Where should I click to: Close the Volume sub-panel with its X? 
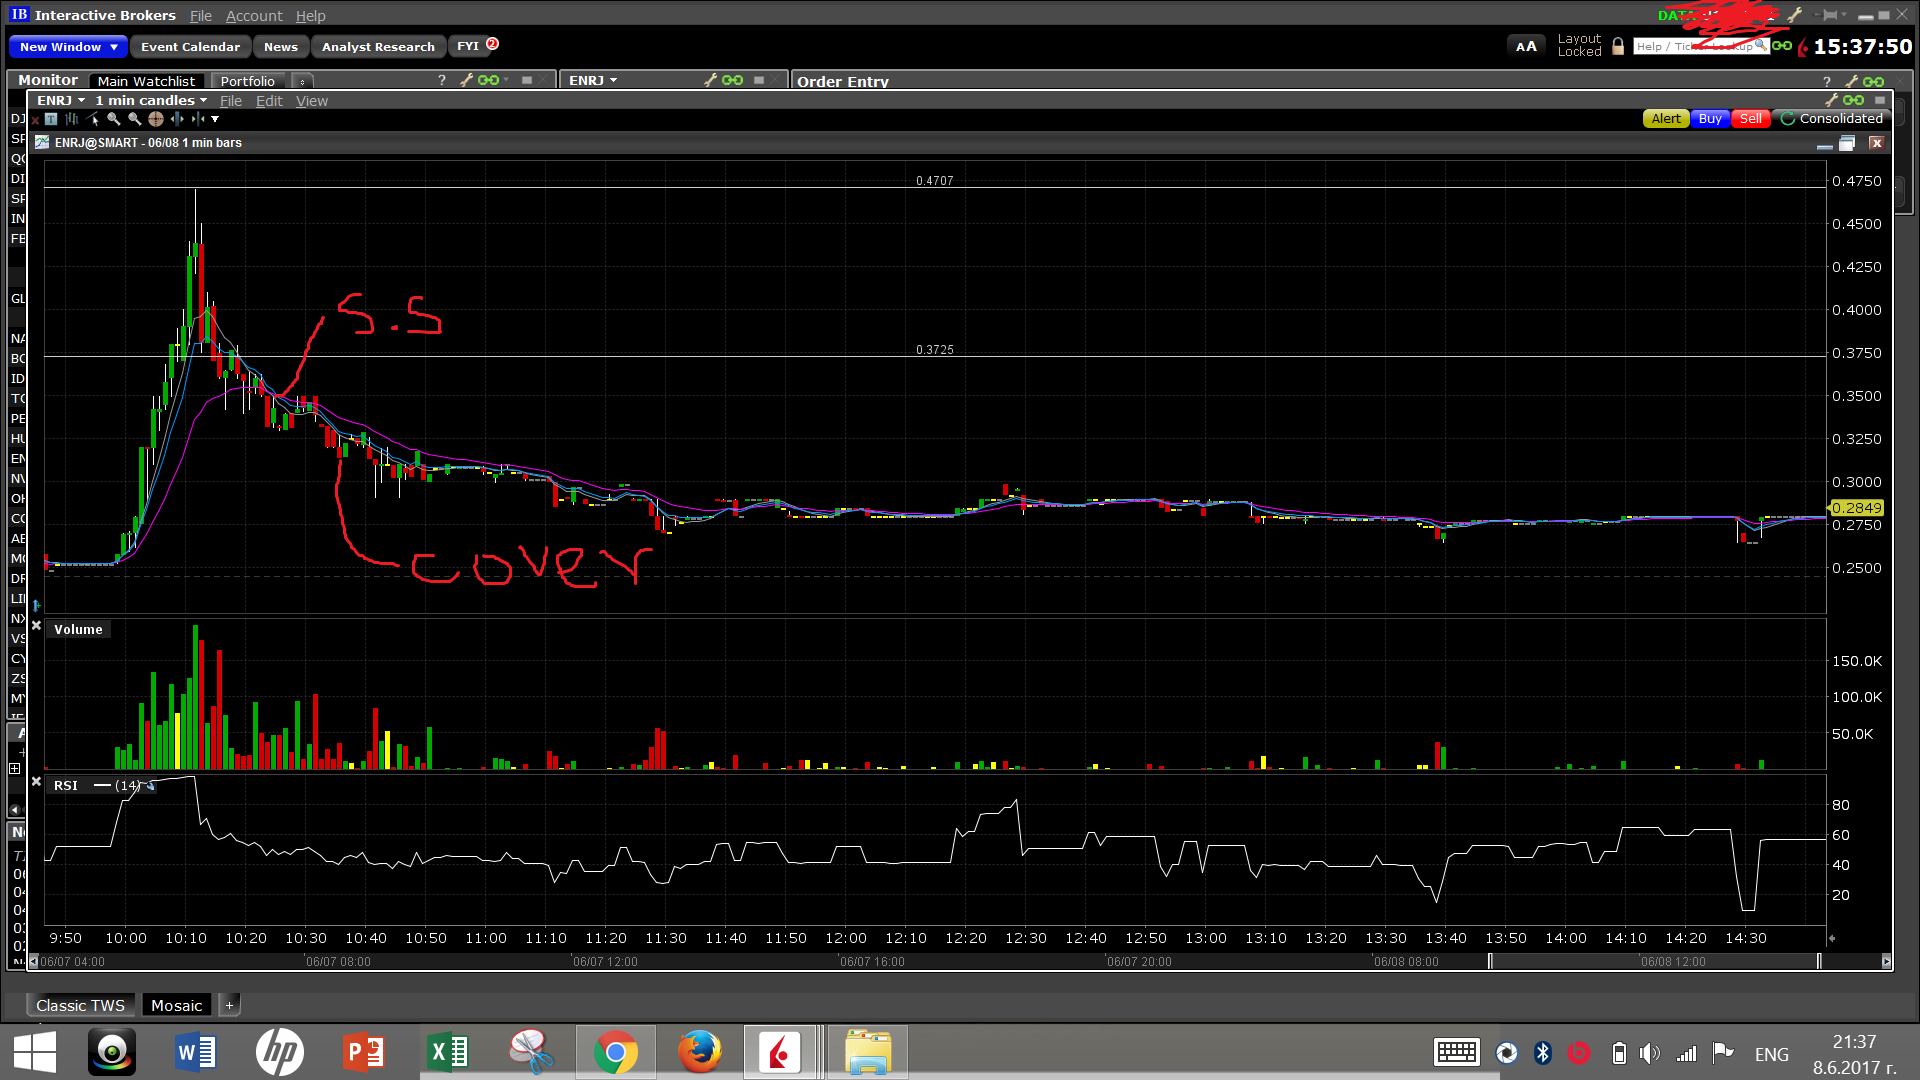37,626
